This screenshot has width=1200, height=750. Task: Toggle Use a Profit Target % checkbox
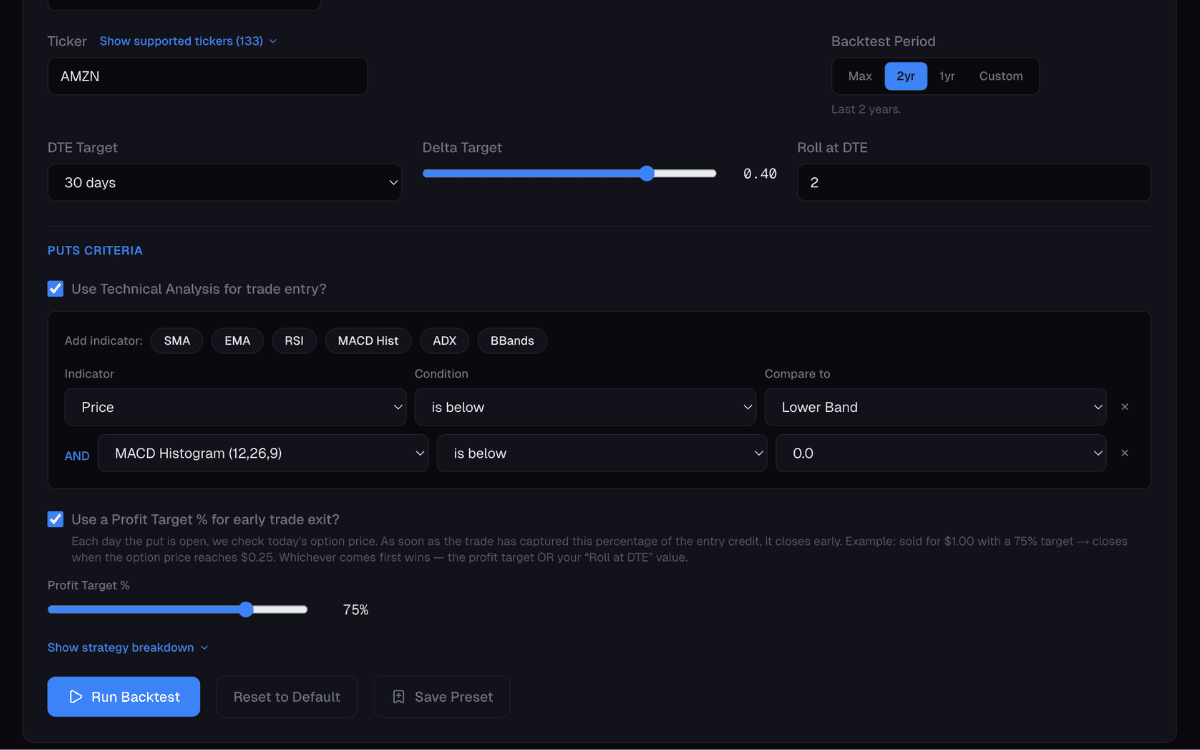pos(56,519)
